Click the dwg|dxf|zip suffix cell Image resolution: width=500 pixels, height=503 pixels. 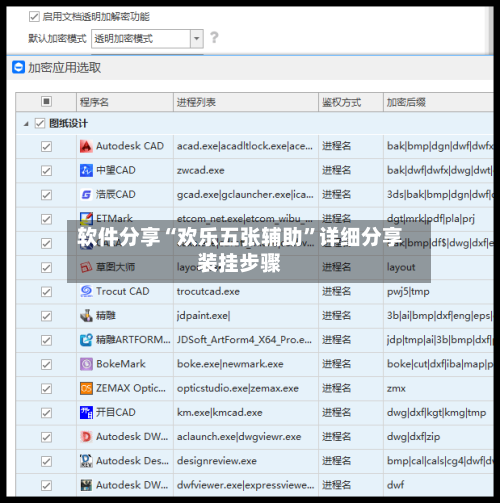(438, 437)
